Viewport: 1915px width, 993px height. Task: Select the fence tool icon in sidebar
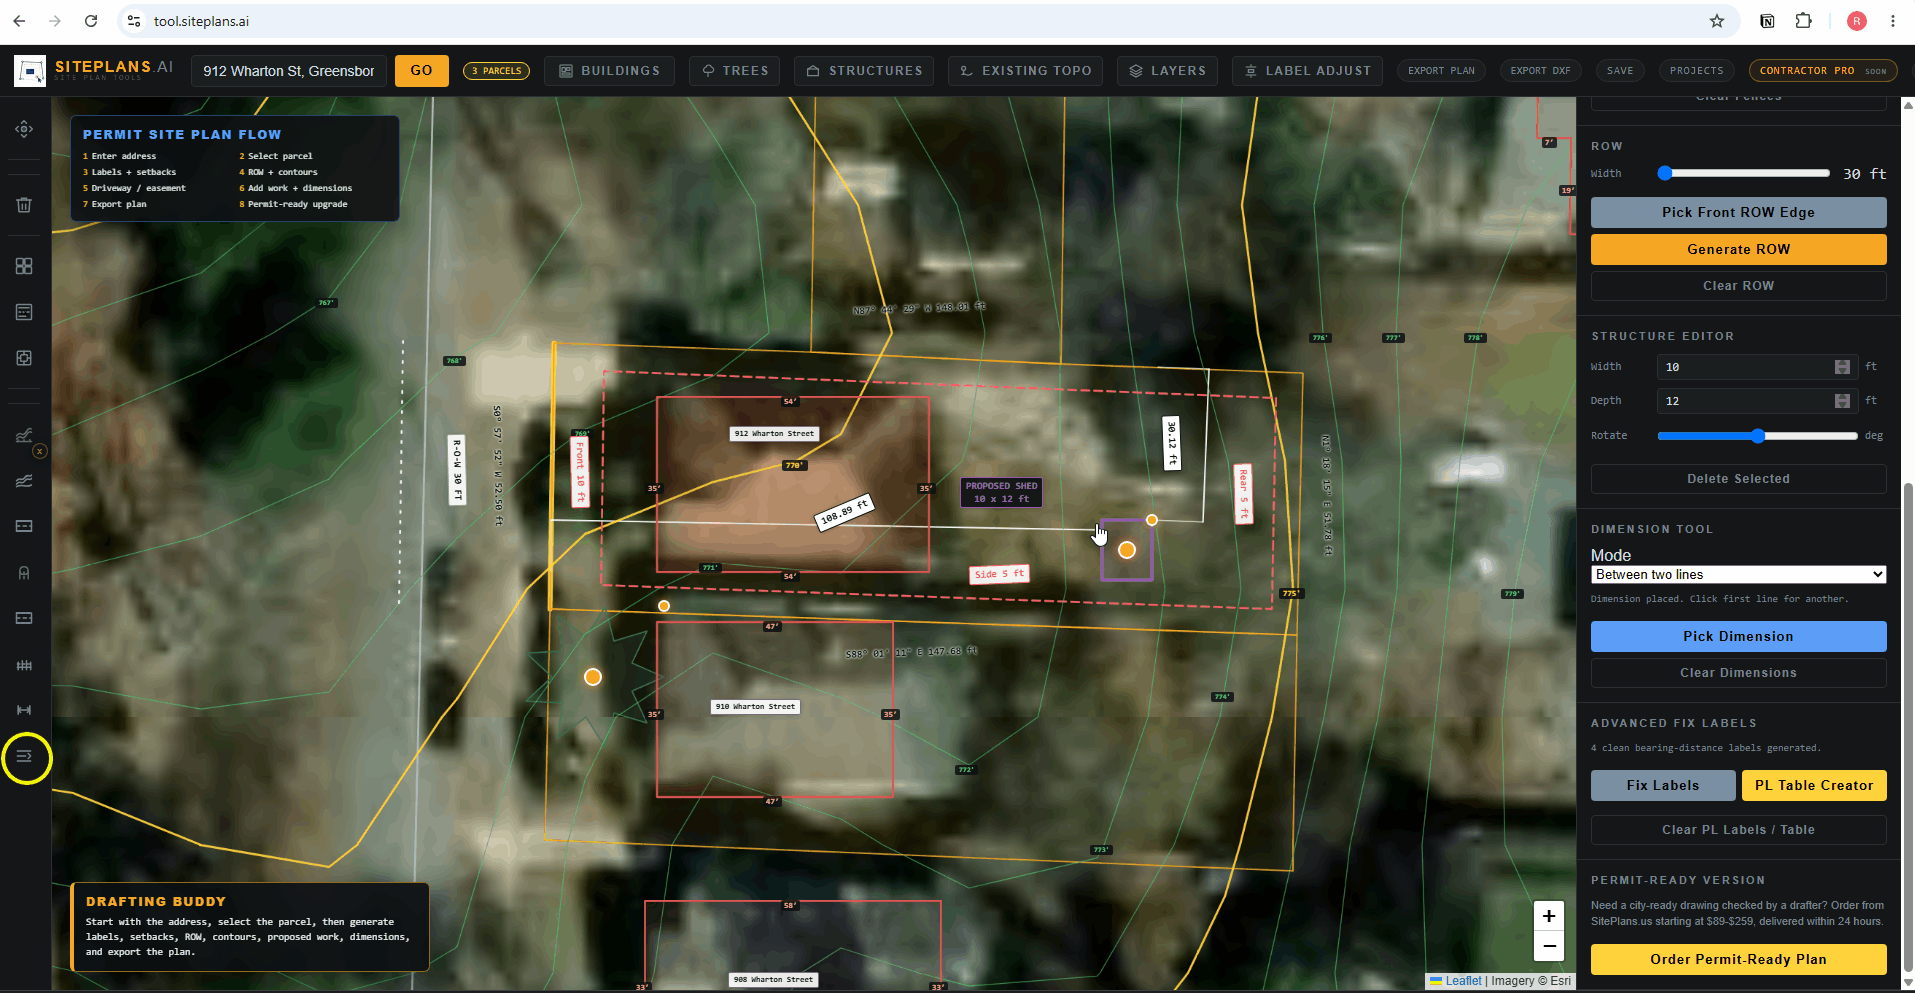coord(24,665)
